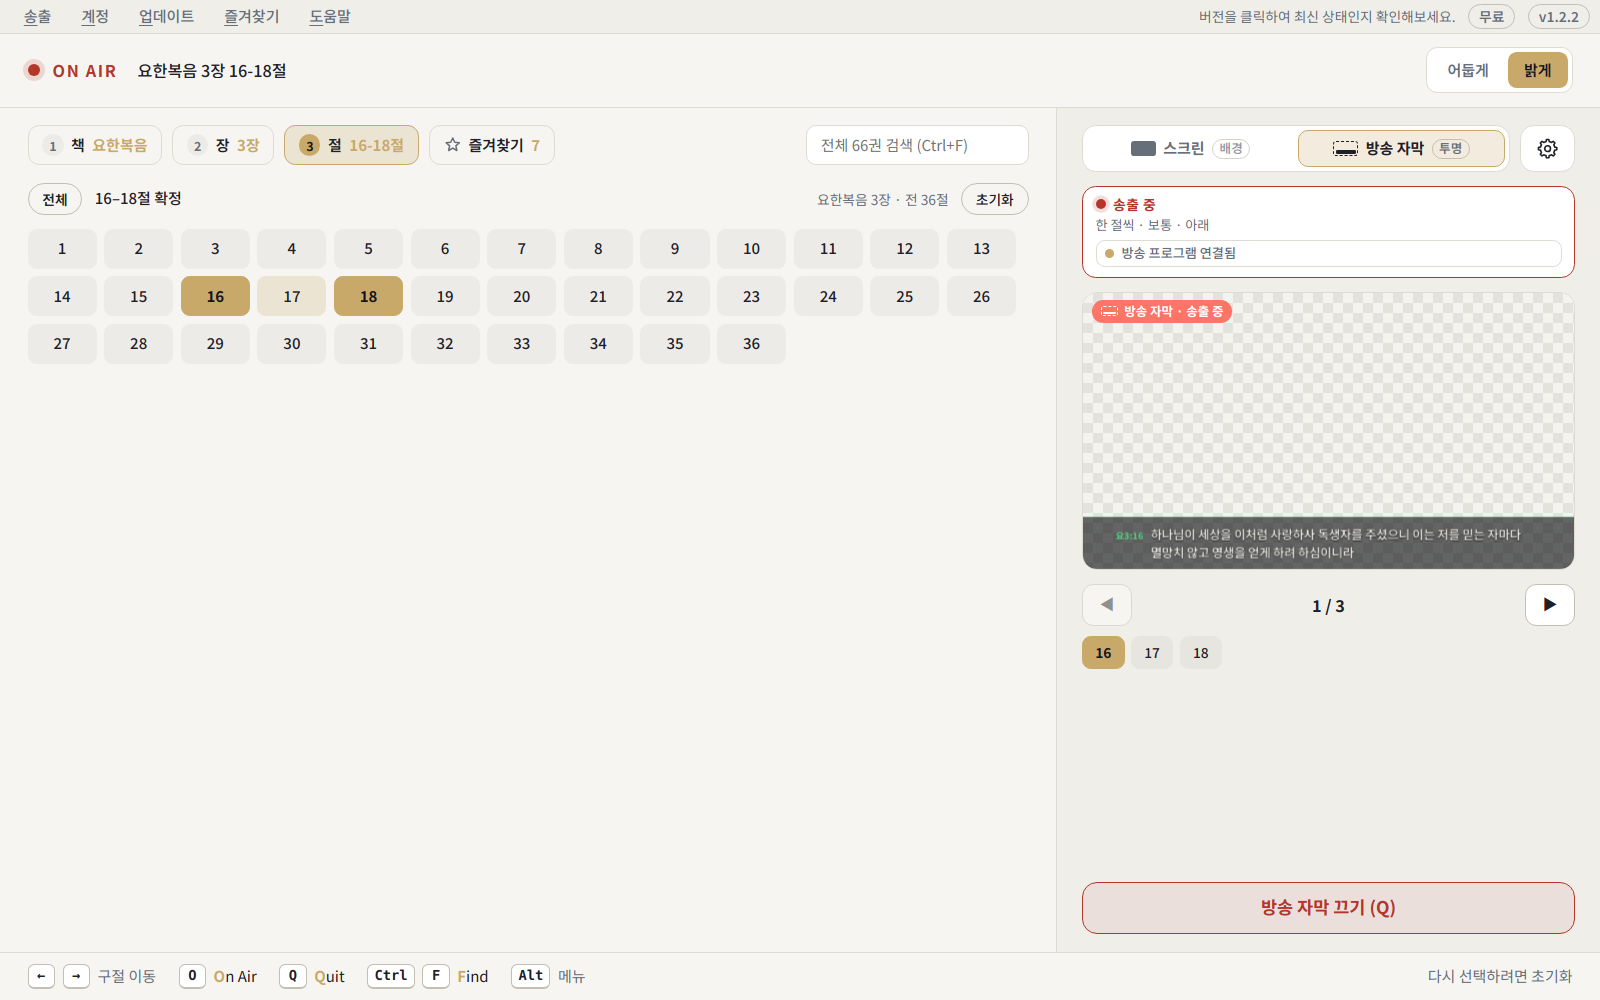Open step 1 책 요한복음 selector
This screenshot has height=1000, width=1600.
coord(95,145)
